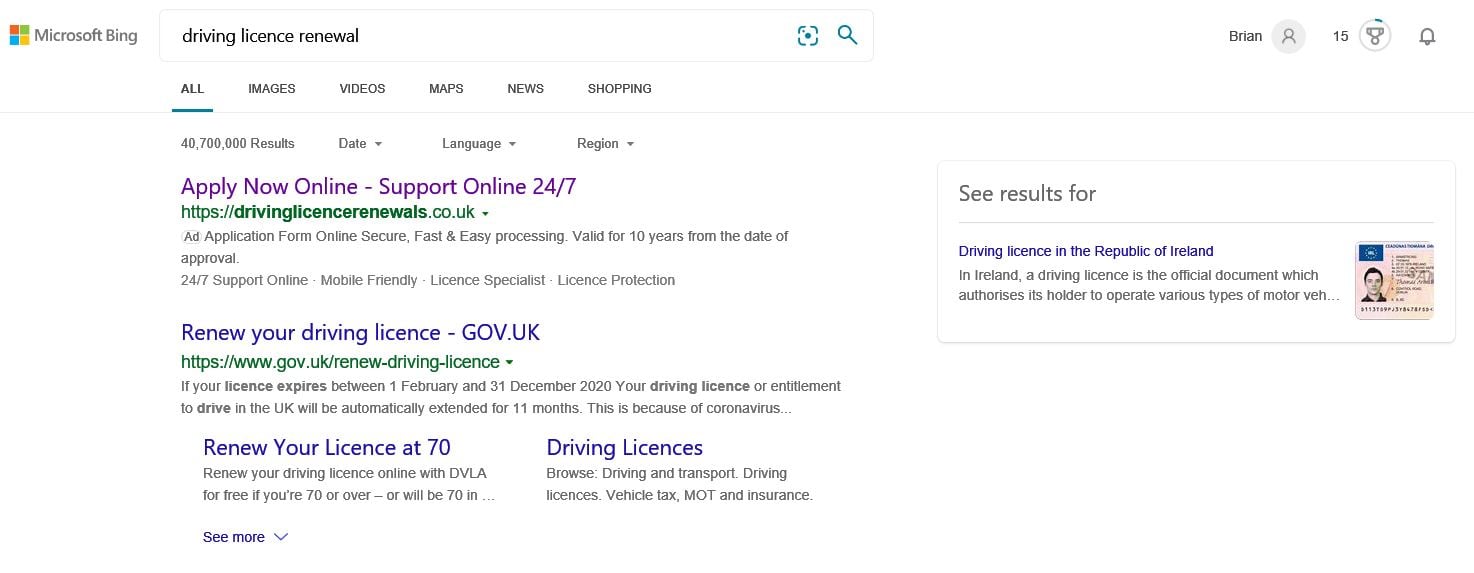This screenshot has height=573, width=1474.
Task: Click the drivinglicencerenewals.co.uk URL text
Action: 328,212
